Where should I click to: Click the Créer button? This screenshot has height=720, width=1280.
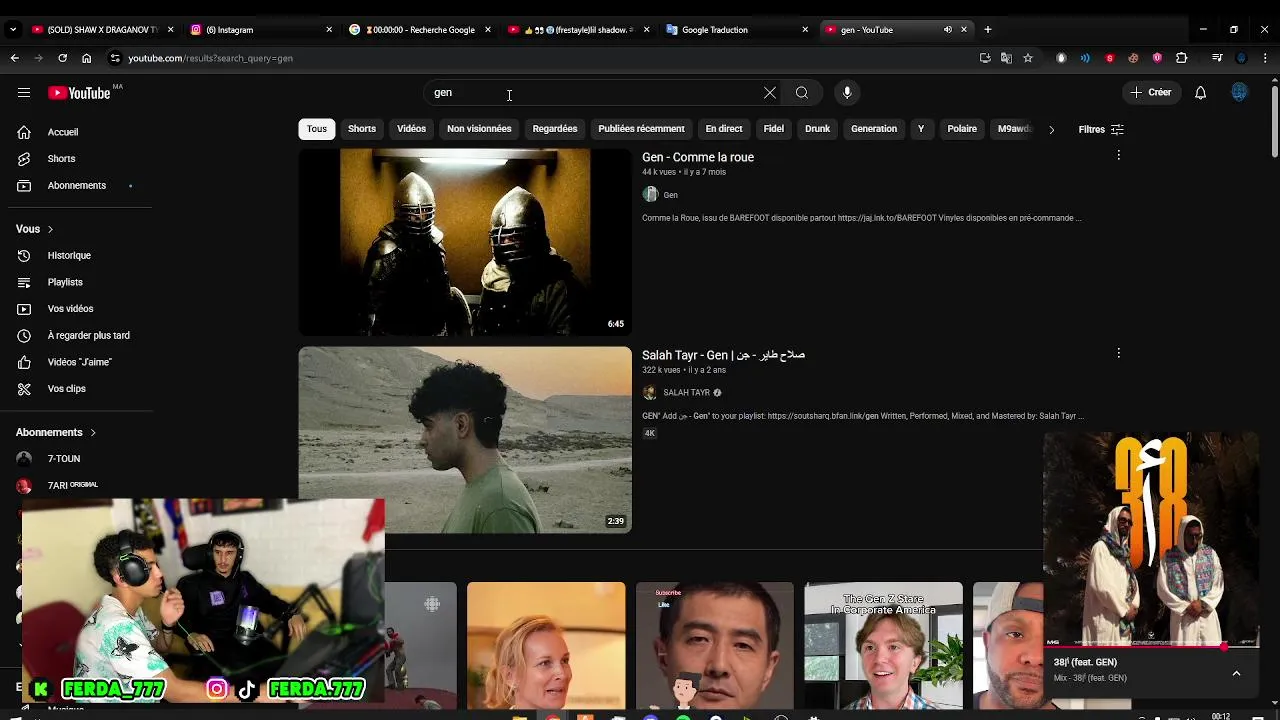(1150, 93)
